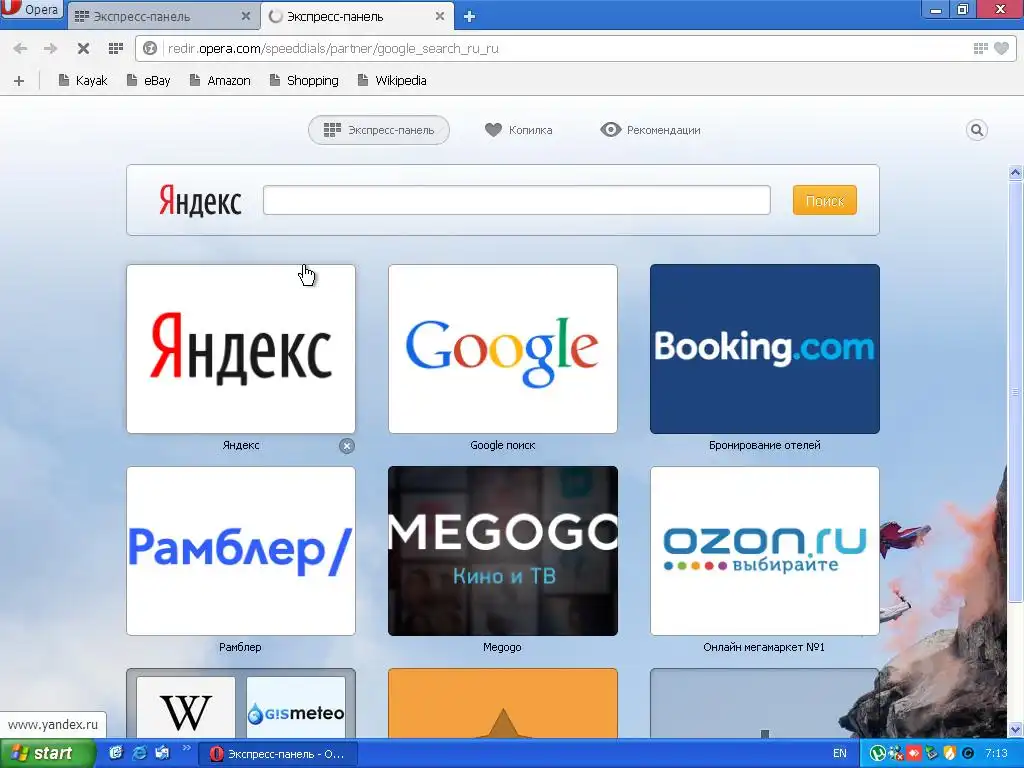Focus the Яндекс search input field
This screenshot has height=768, width=1024.
point(517,200)
